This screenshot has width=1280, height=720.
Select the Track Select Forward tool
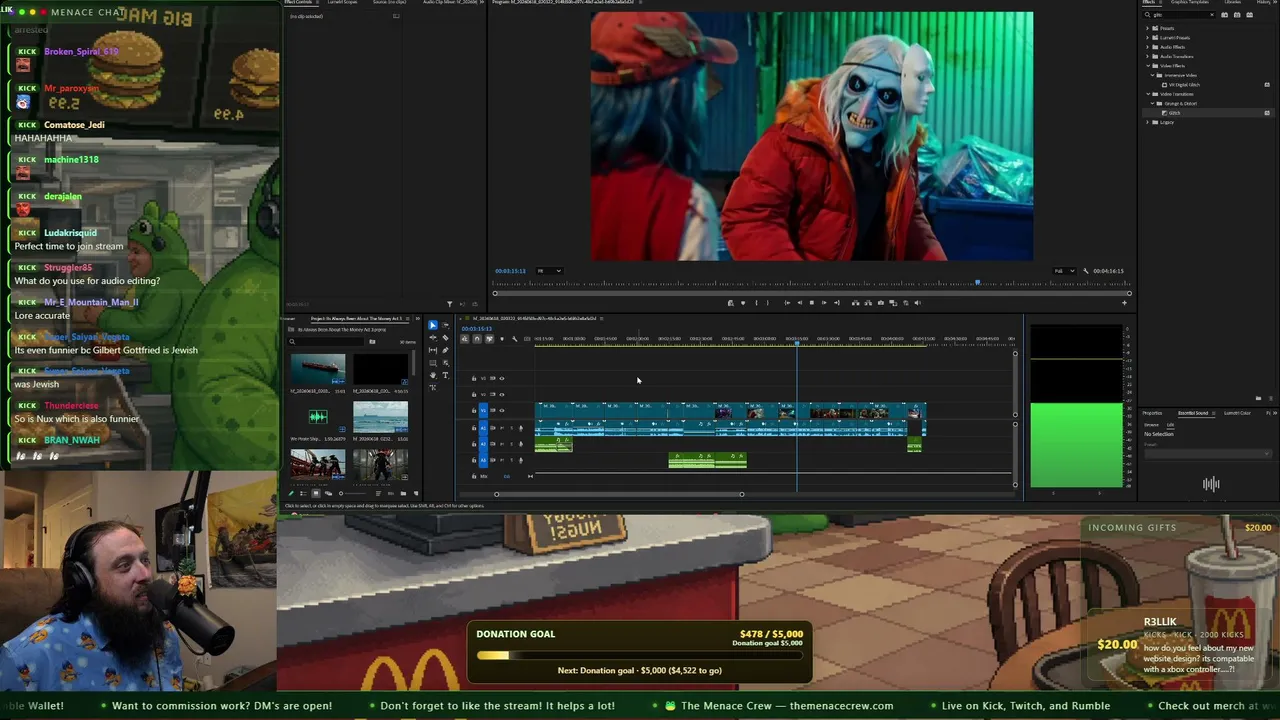coord(446,325)
